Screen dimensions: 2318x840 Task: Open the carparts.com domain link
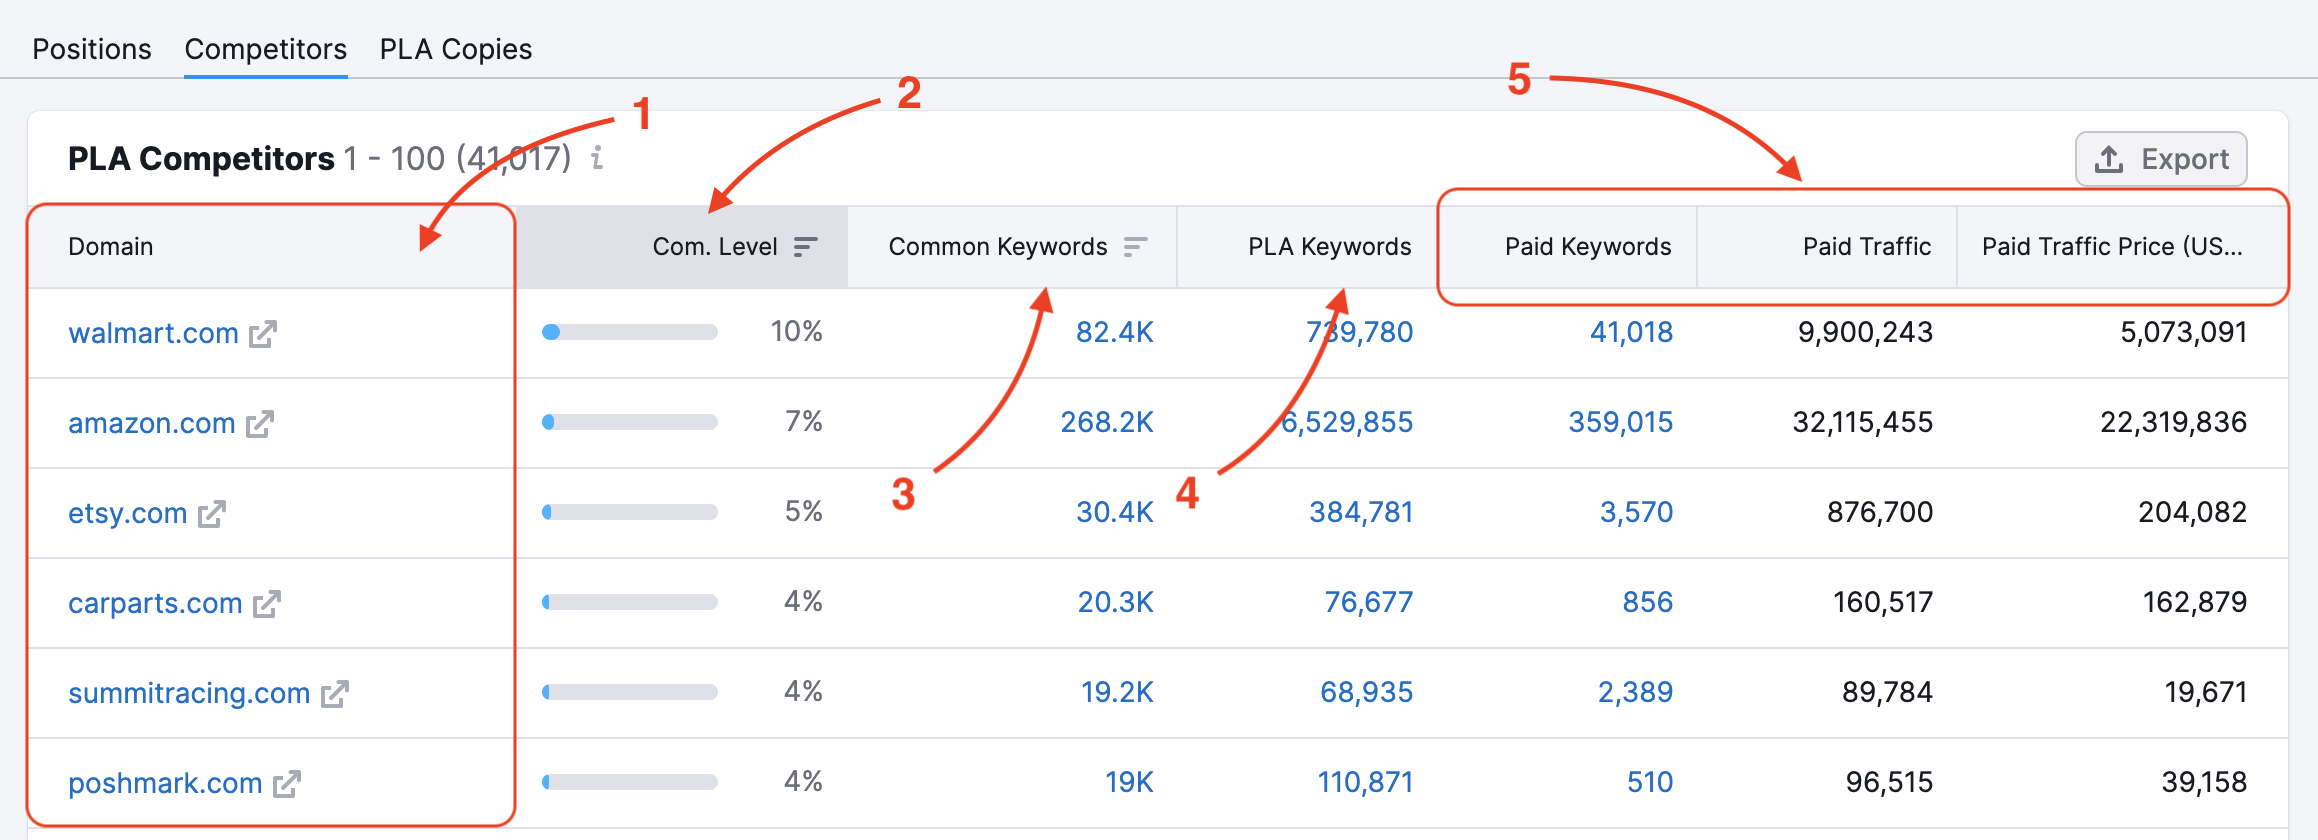point(155,603)
